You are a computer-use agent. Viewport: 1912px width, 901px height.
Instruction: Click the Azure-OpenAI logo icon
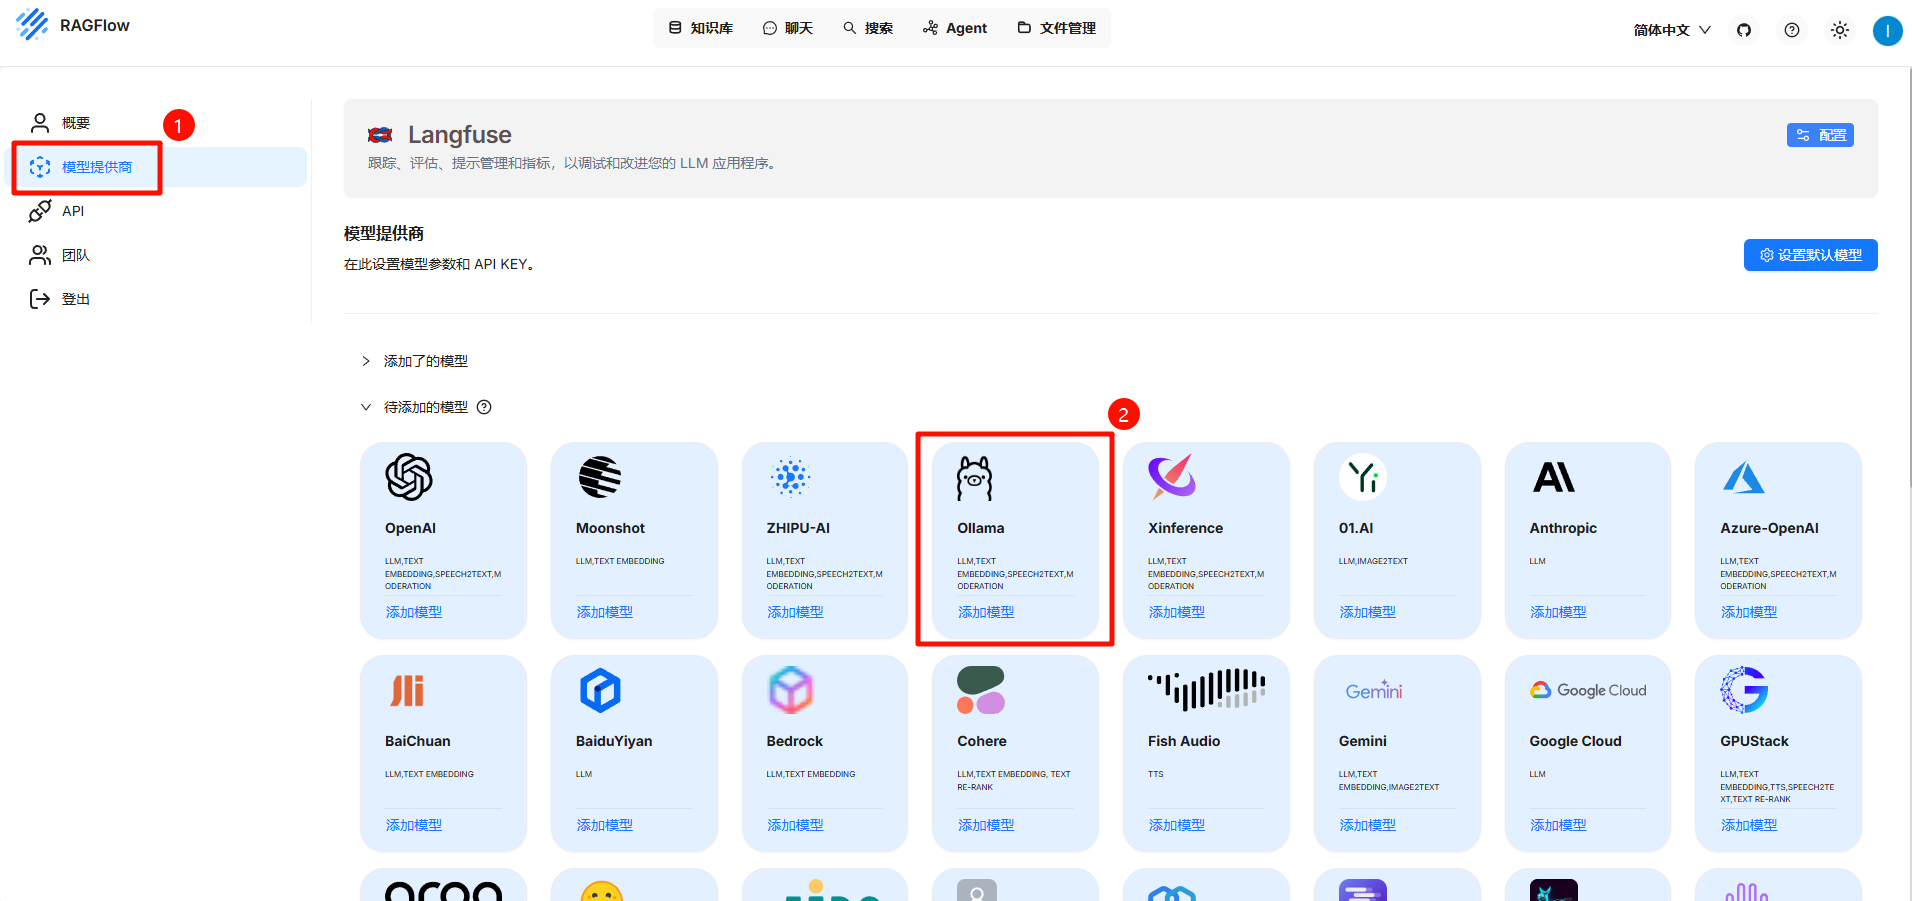point(1744,477)
